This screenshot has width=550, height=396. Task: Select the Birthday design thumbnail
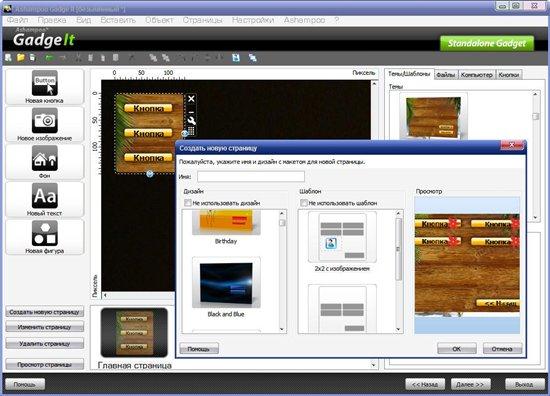[x=226, y=222]
